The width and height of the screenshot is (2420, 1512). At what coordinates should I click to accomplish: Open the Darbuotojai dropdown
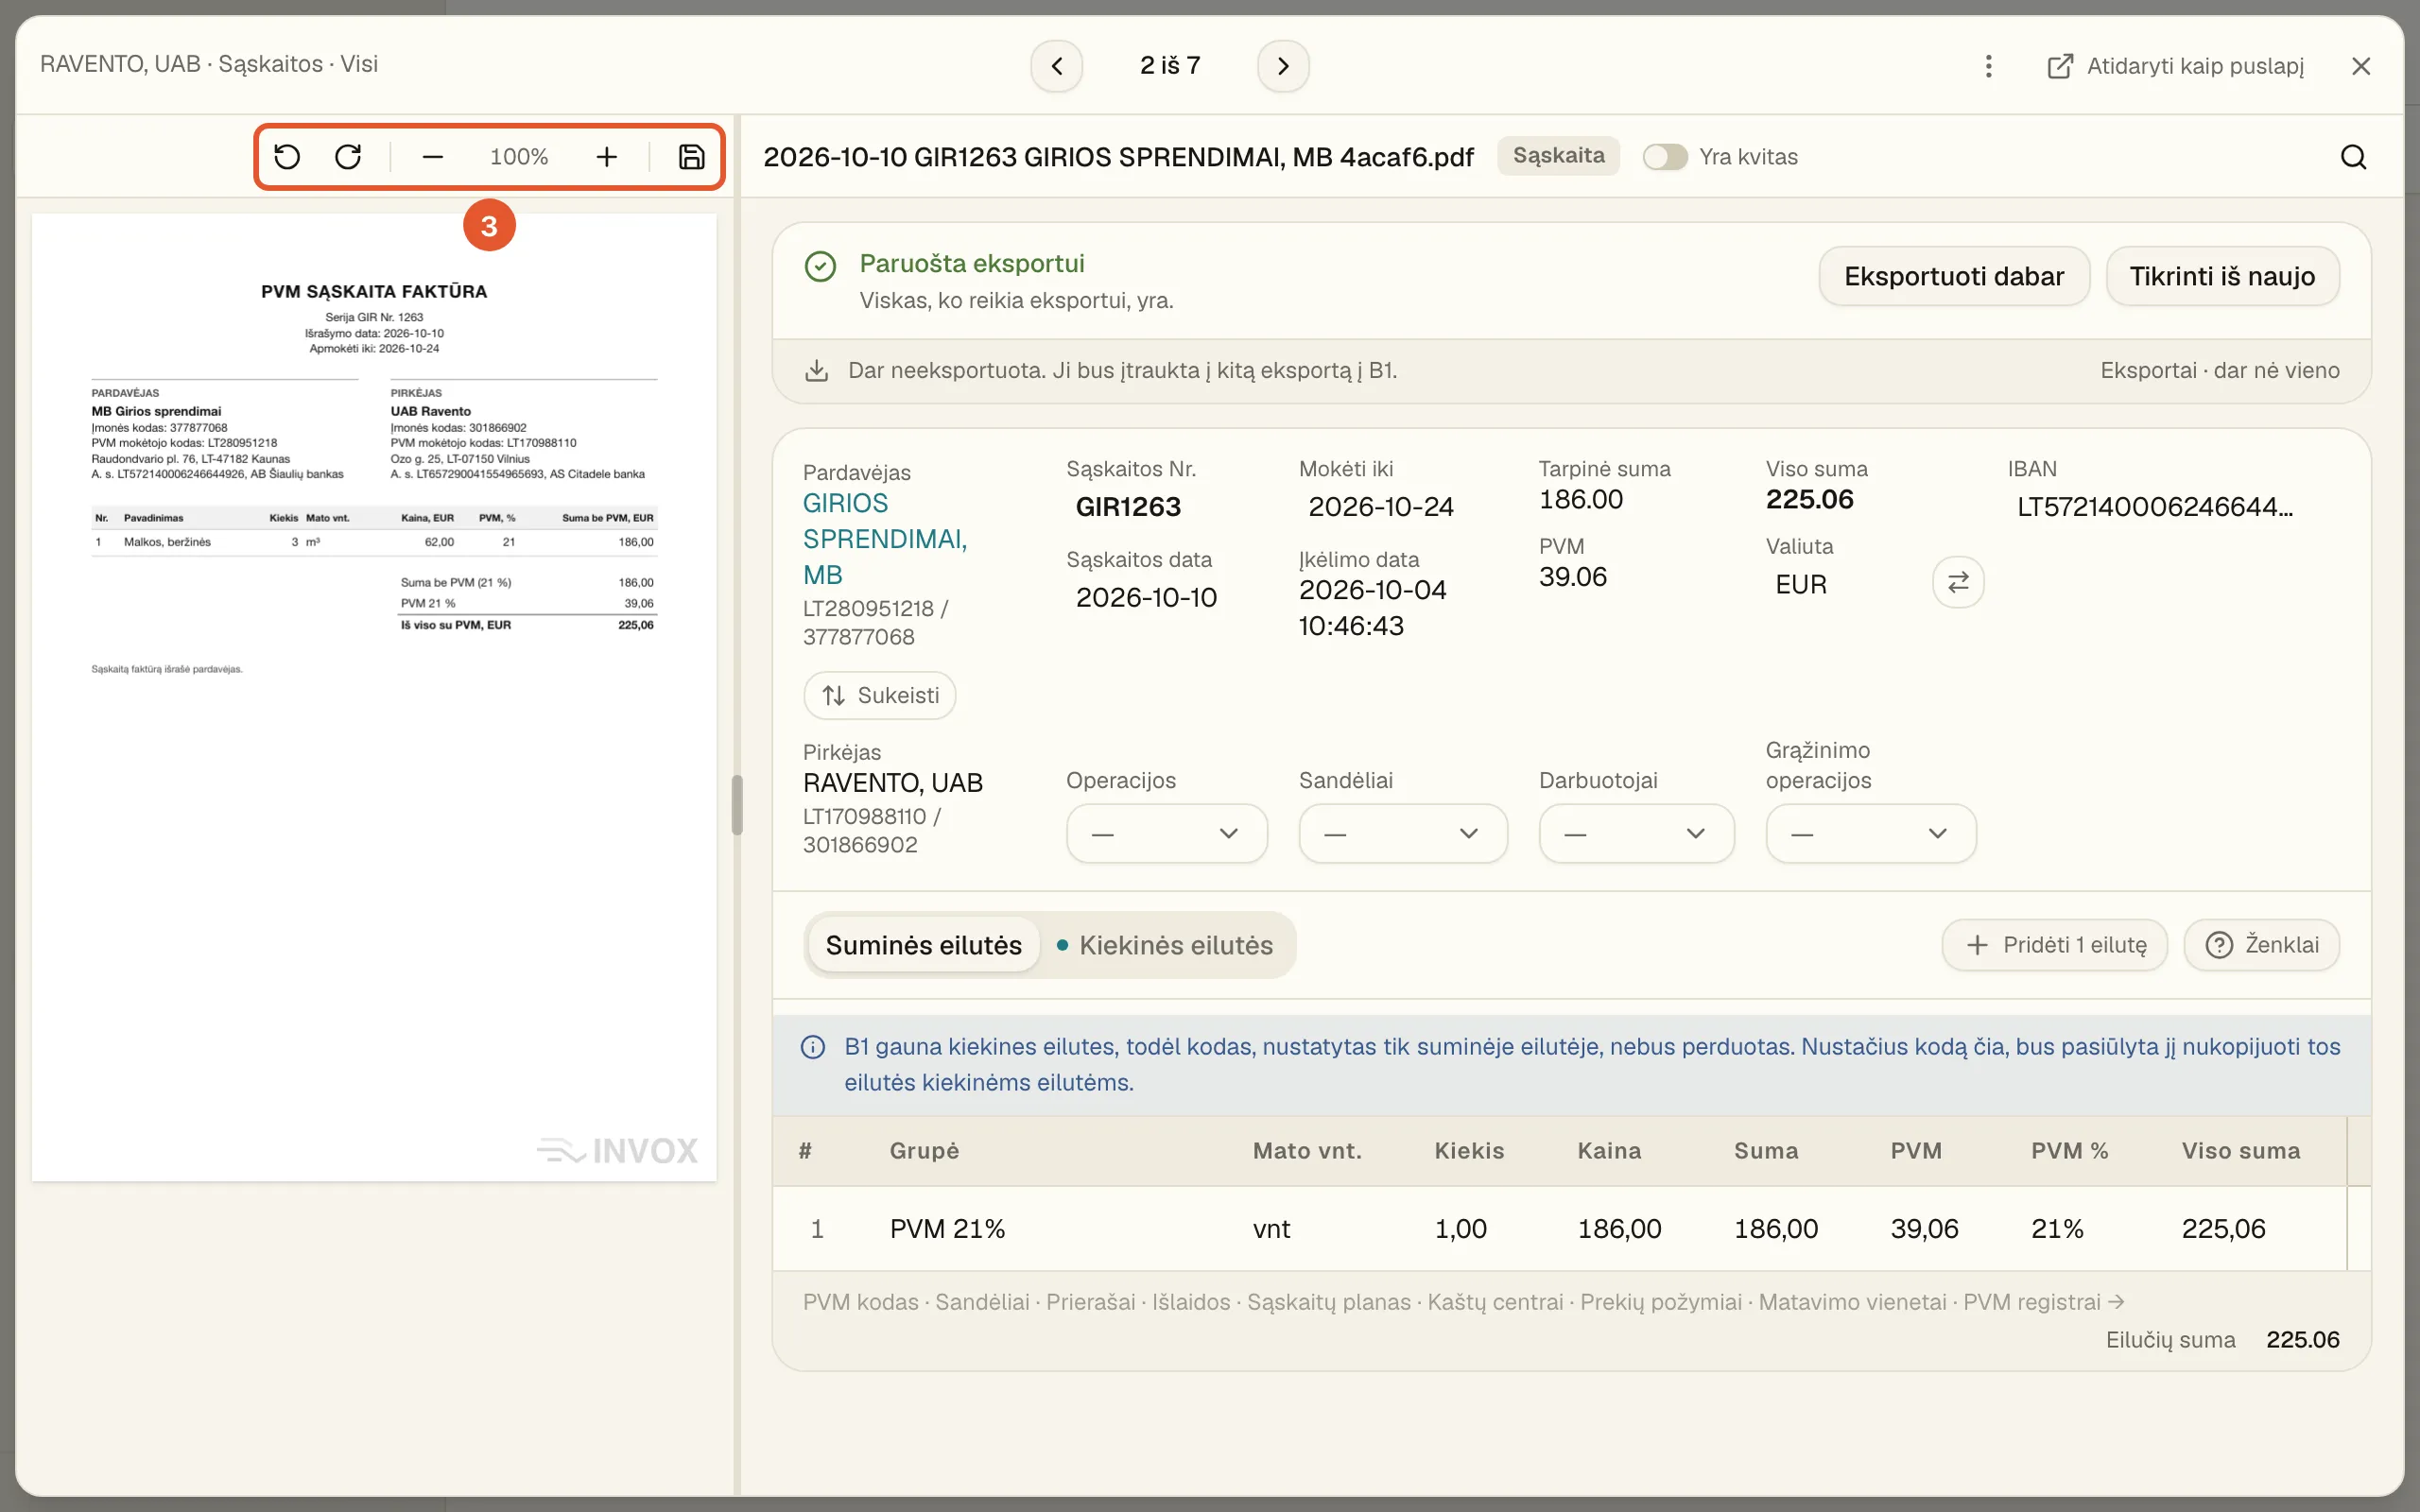tap(1636, 833)
